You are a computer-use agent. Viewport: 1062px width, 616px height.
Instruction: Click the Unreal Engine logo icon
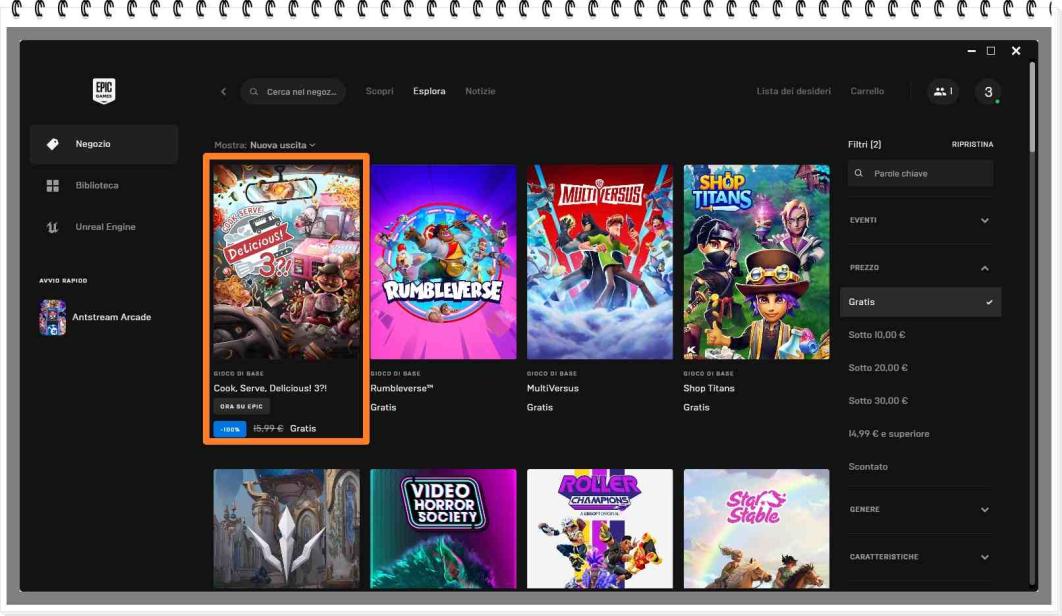click(x=53, y=227)
